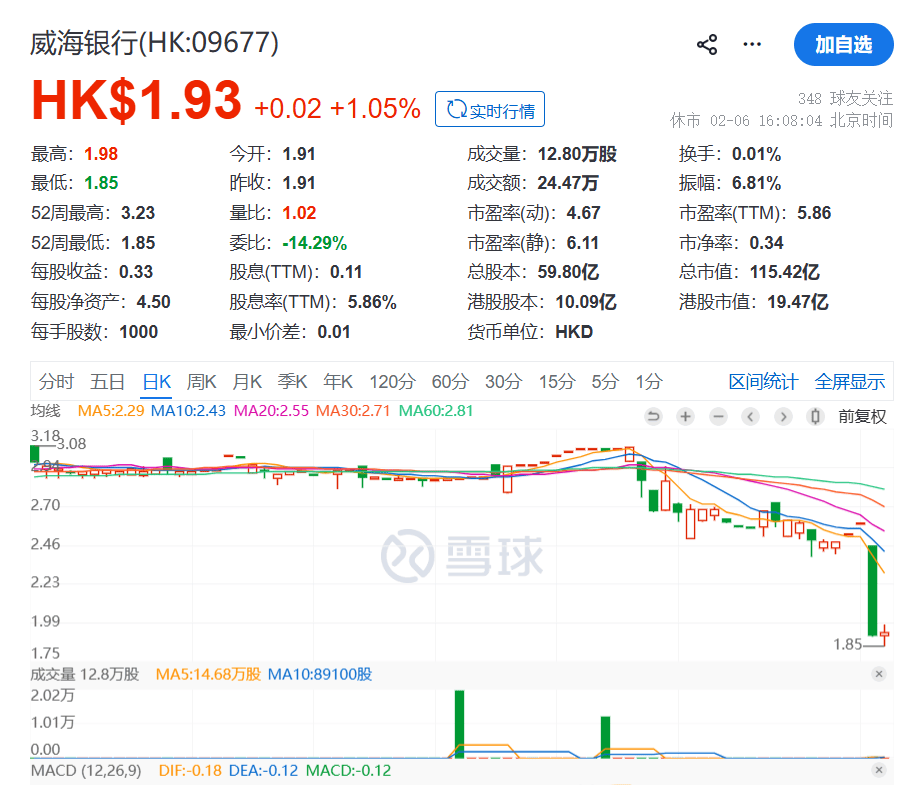Click the 实时行情 real-time quotes button
This screenshot has width=918, height=785.
click(x=490, y=110)
